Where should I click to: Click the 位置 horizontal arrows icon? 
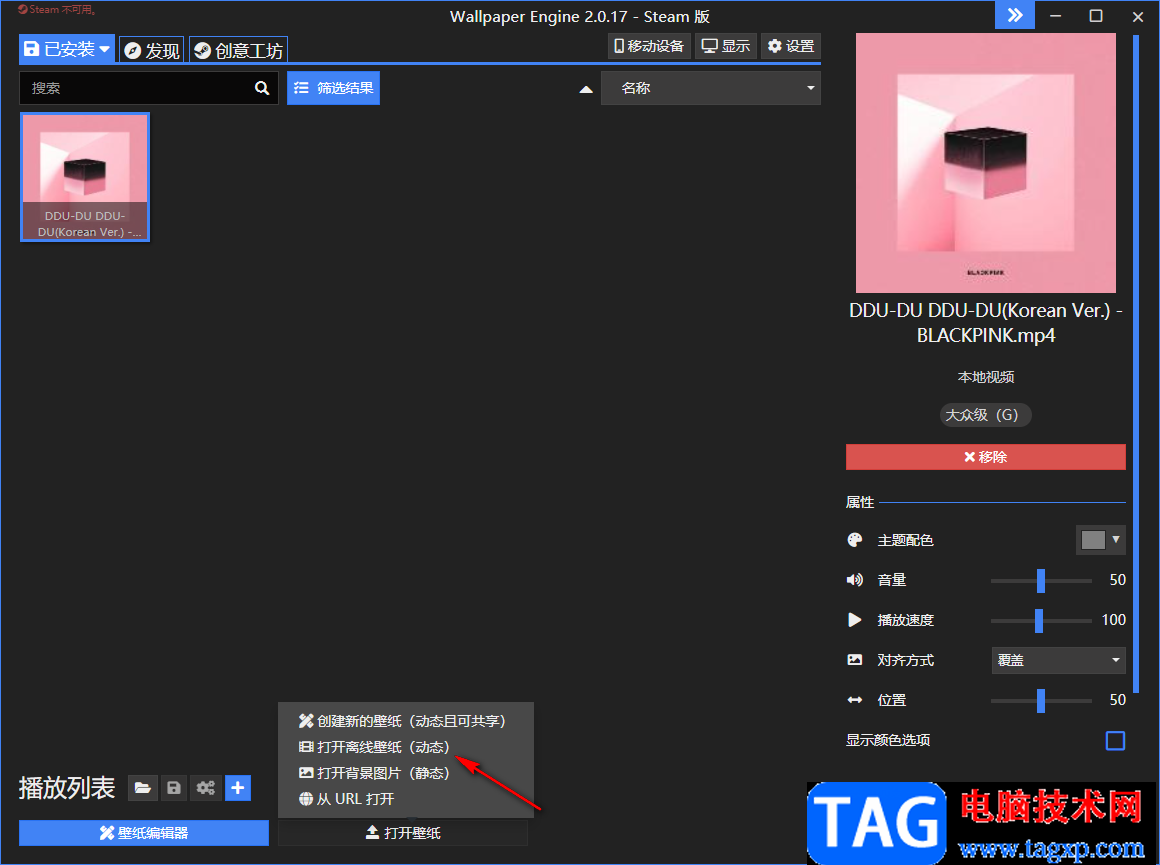click(x=854, y=700)
